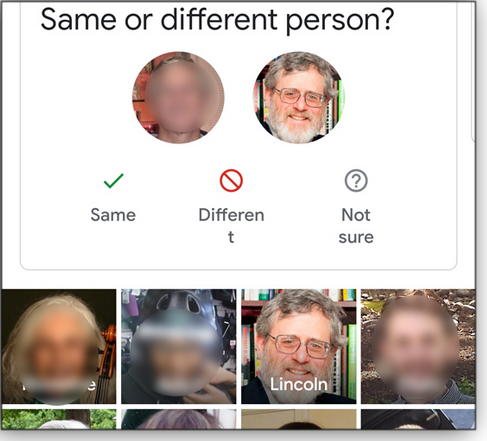The height and width of the screenshot is (441, 487).
Task: Open the bottom-row thumbnail with green foliage
Action: (59, 419)
